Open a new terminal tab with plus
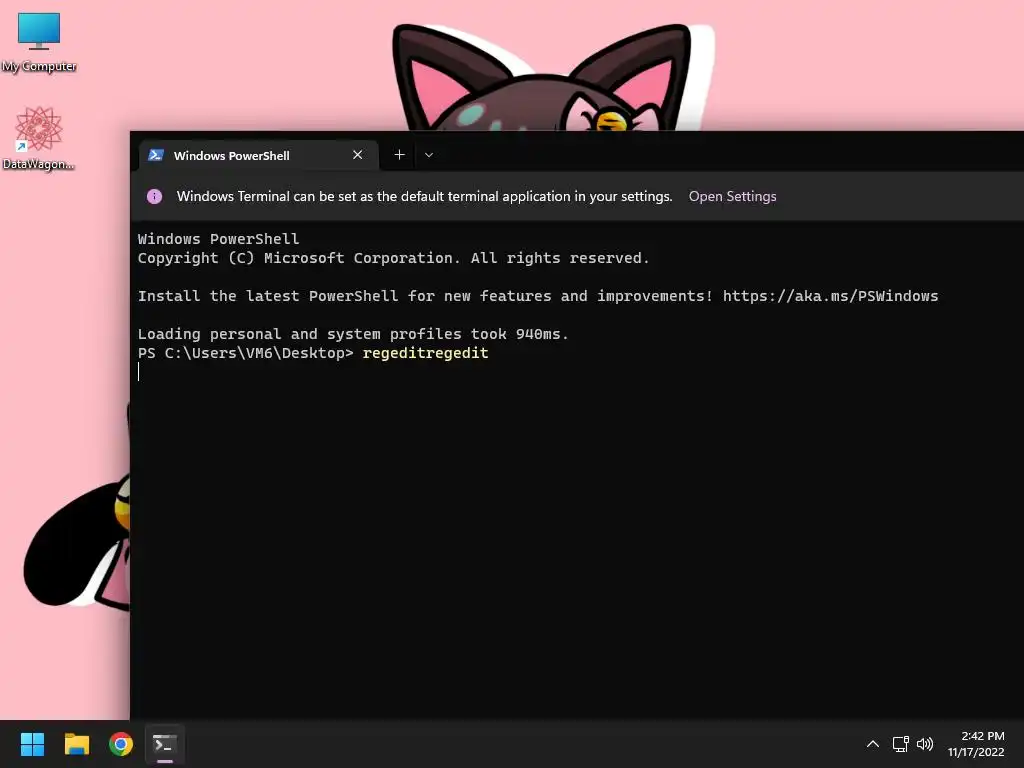The height and width of the screenshot is (768, 1024). 400,155
